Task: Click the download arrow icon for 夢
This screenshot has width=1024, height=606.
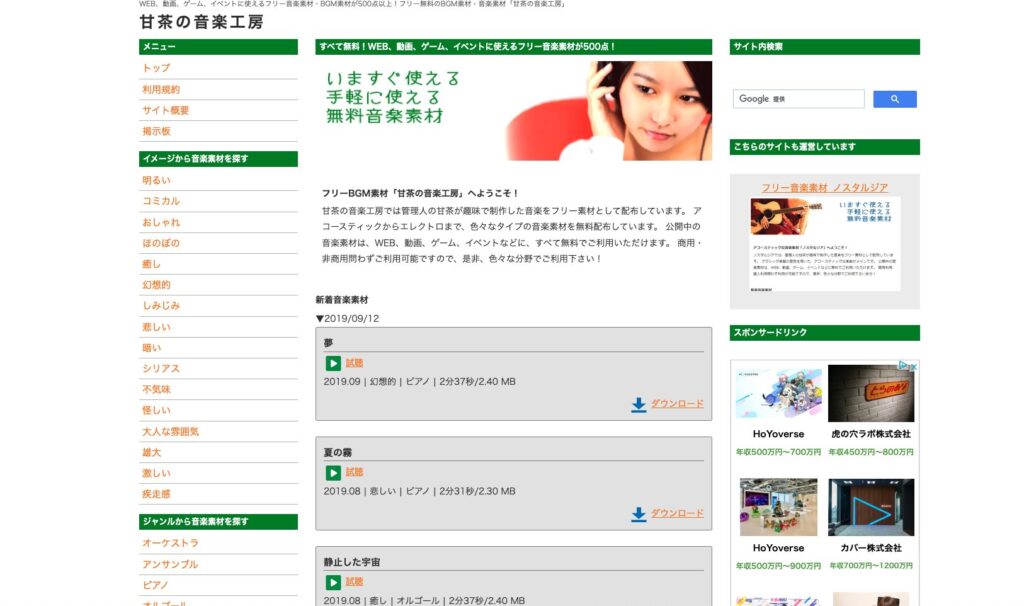Action: (639, 405)
